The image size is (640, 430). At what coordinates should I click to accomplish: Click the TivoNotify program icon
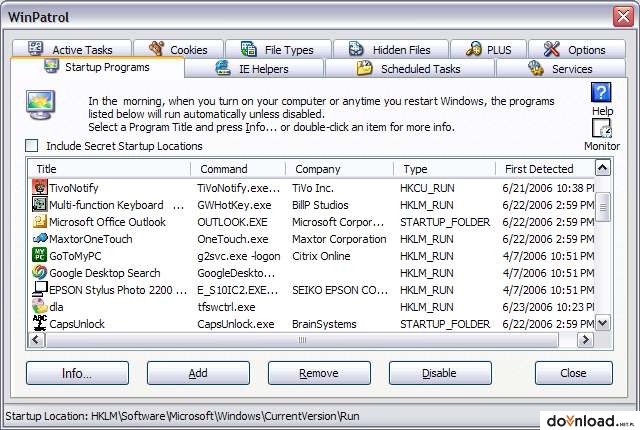pos(40,187)
